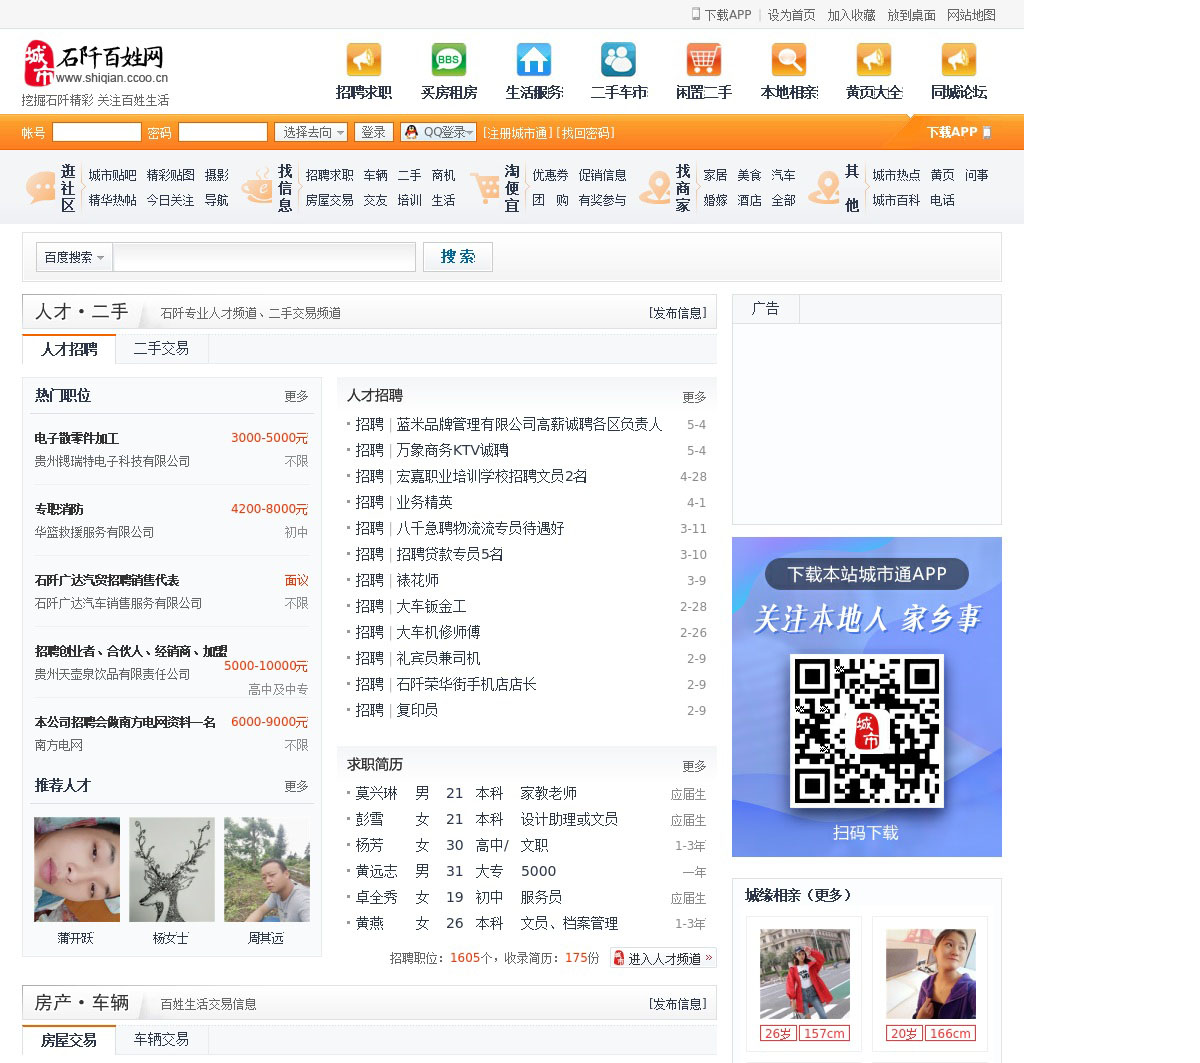Image resolution: width=1200 pixels, height=1063 pixels.
Task: Open the 同城论坛 megaphone icon
Action: pyautogui.click(x=958, y=60)
